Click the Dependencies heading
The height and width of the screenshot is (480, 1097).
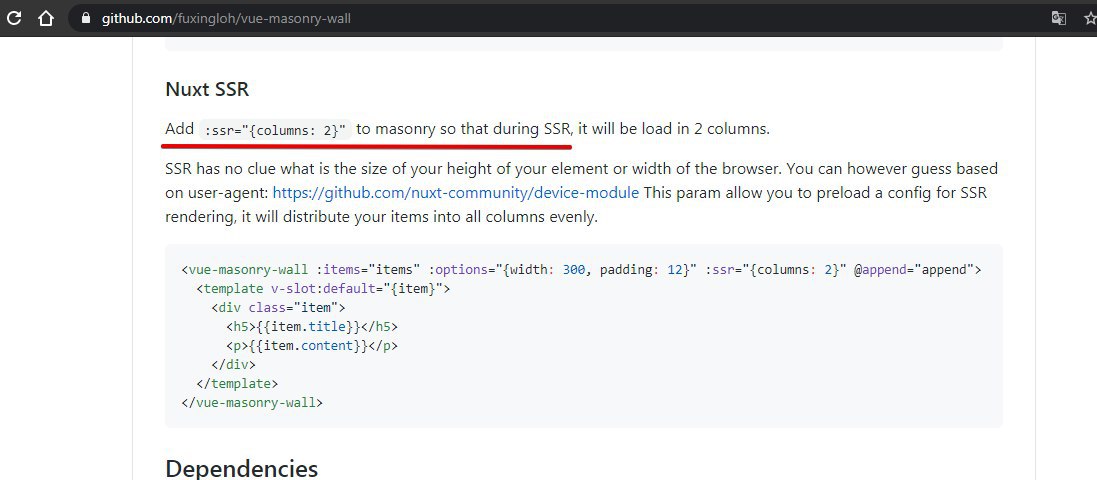coord(241,468)
